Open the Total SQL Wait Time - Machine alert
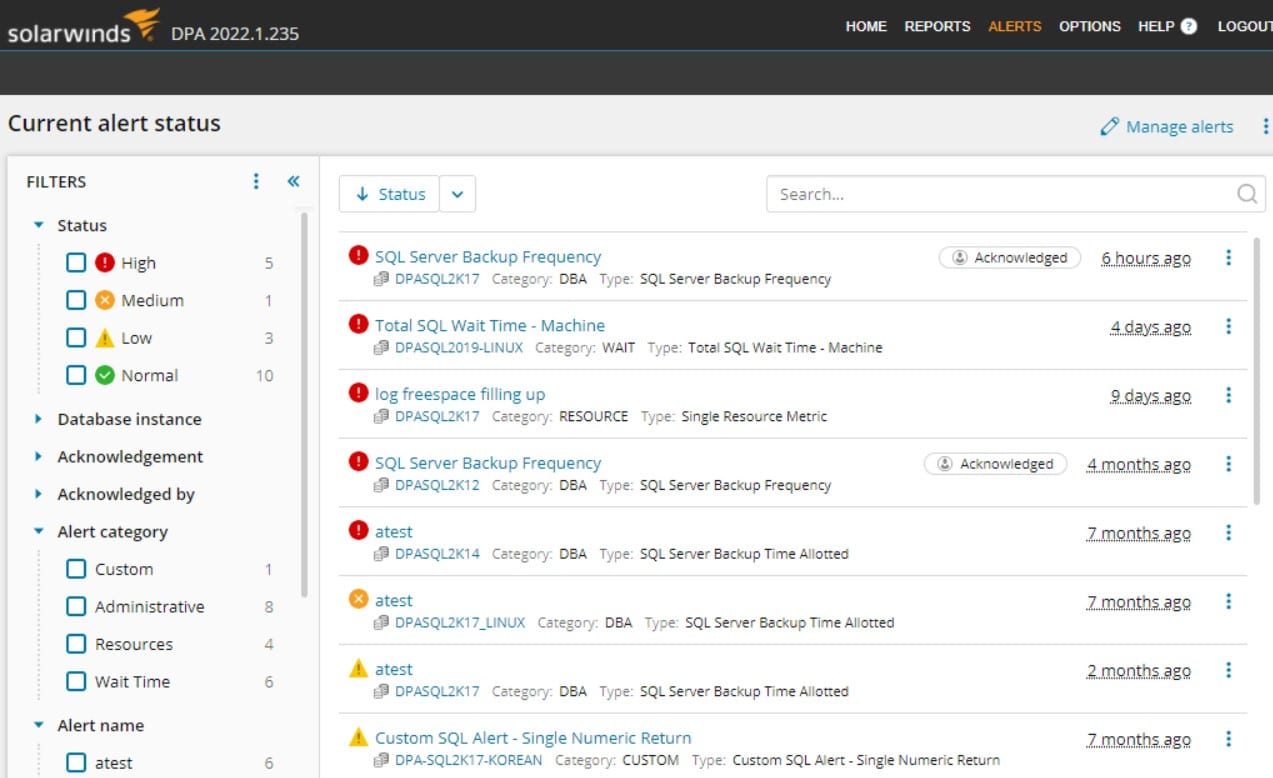 click(x=489, y=325)
